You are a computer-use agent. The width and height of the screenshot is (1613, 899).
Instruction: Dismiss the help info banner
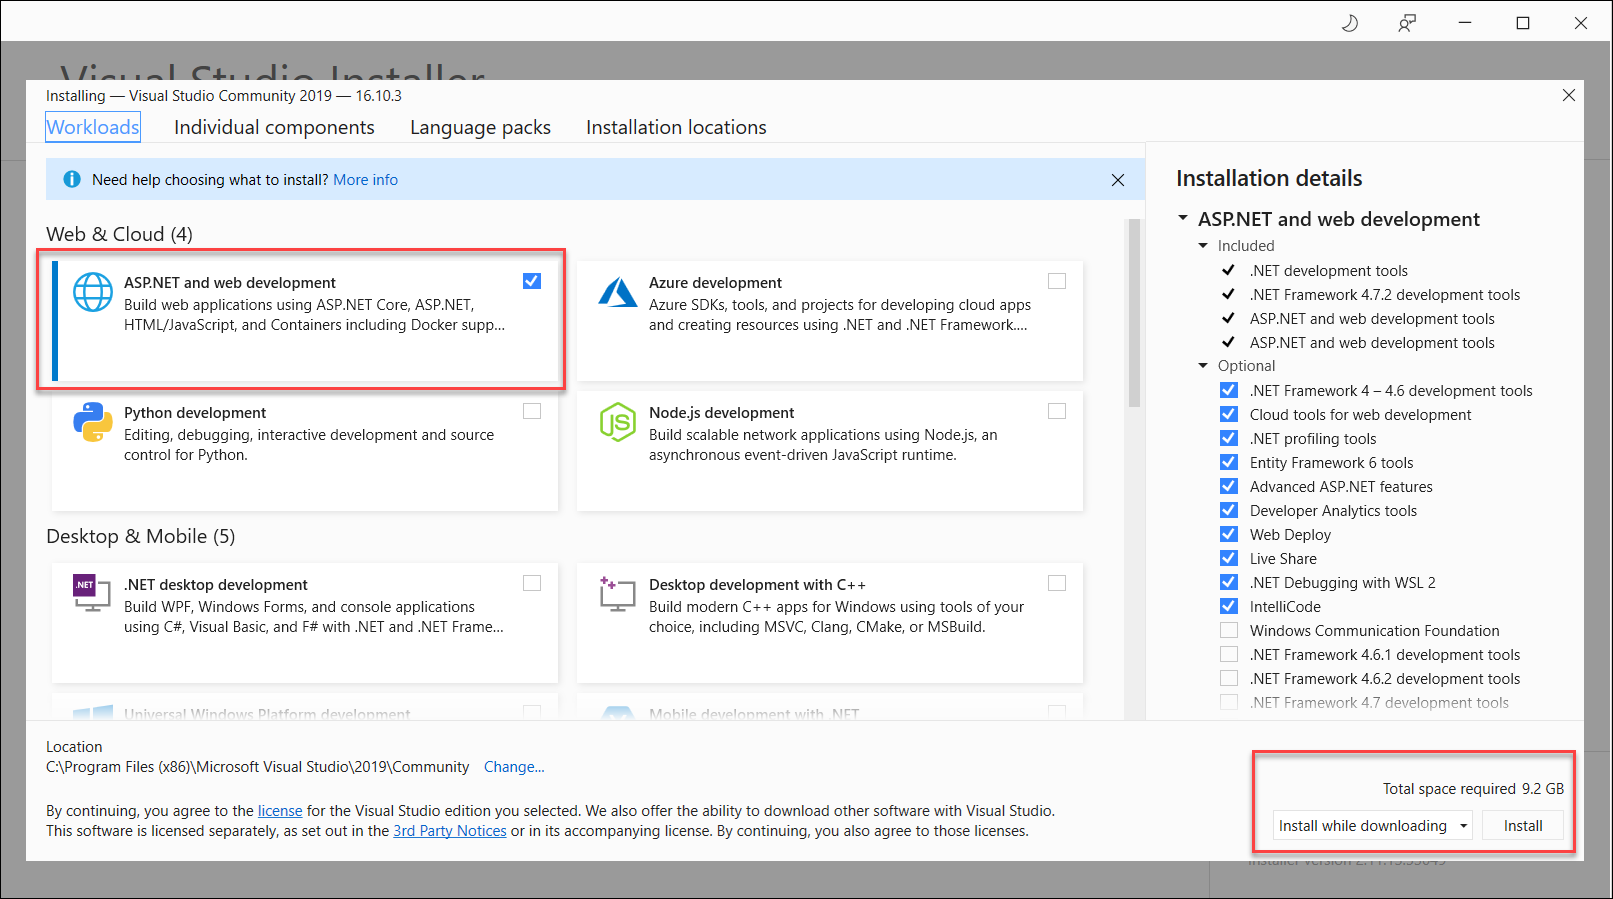coord(1118,180)
